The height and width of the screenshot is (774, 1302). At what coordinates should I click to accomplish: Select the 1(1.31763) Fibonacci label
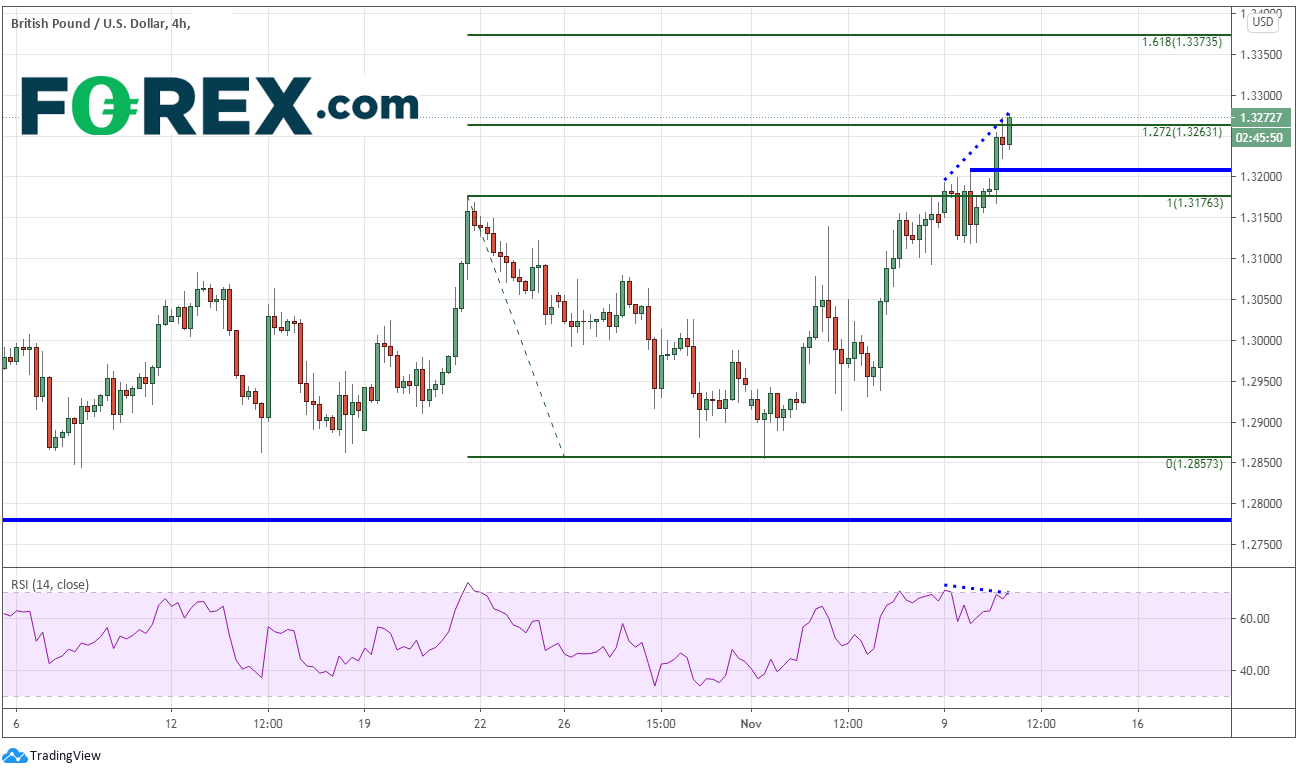(x=1194, y=203)
